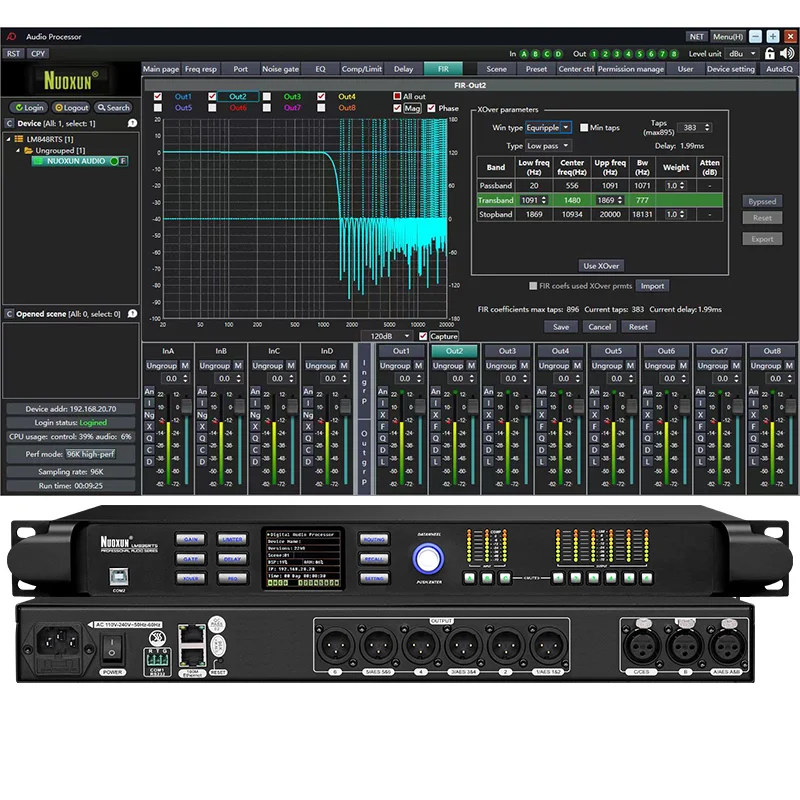Image resolution: width=800 pixels, height=800 pixels.
Task: Click the Use XOver button
Action: click(602, 265)
